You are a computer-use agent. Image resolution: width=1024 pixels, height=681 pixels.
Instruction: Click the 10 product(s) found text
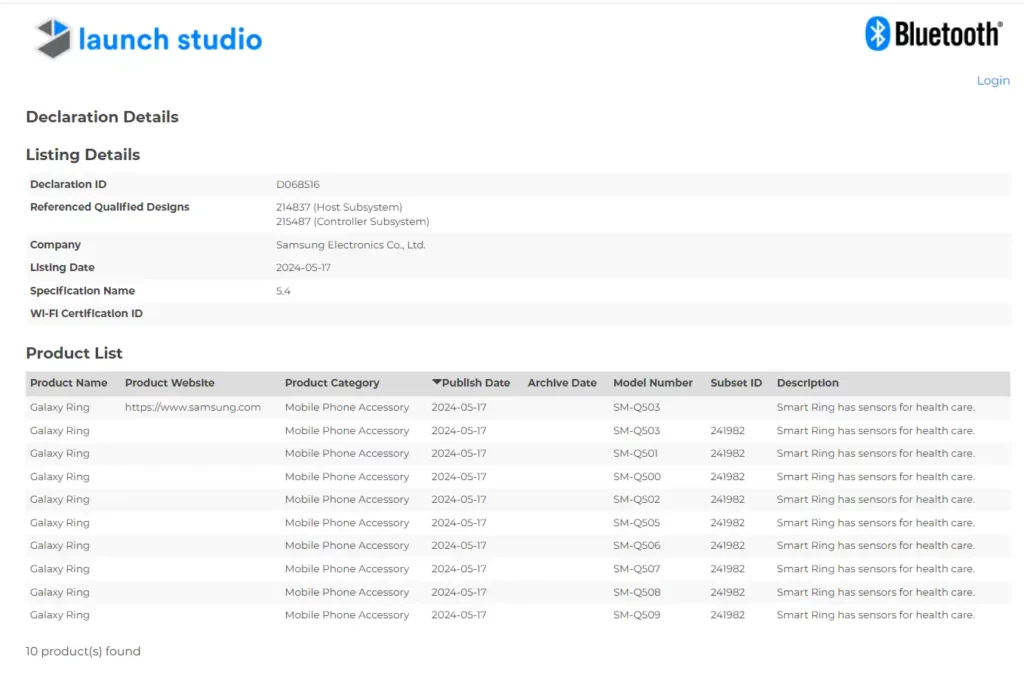(83, 651)
